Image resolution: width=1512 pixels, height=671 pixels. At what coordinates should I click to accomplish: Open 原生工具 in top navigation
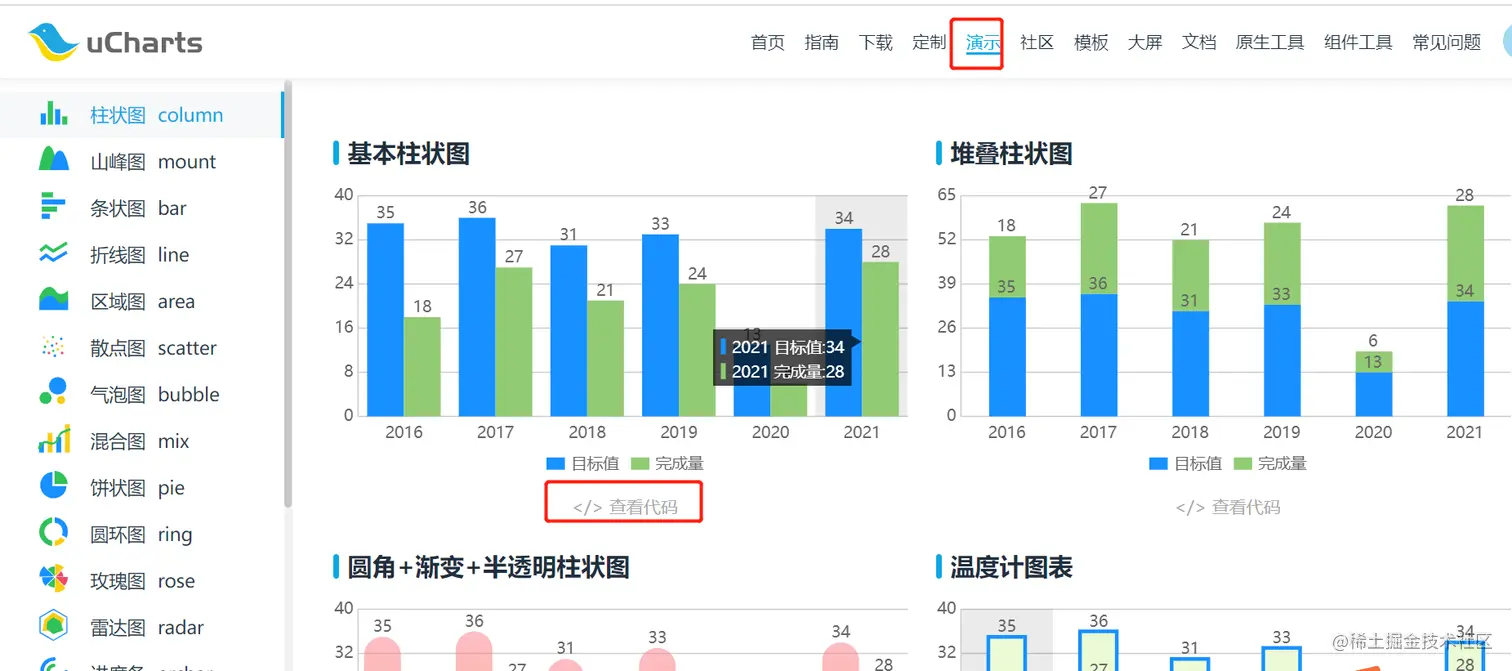(1270, 42)
